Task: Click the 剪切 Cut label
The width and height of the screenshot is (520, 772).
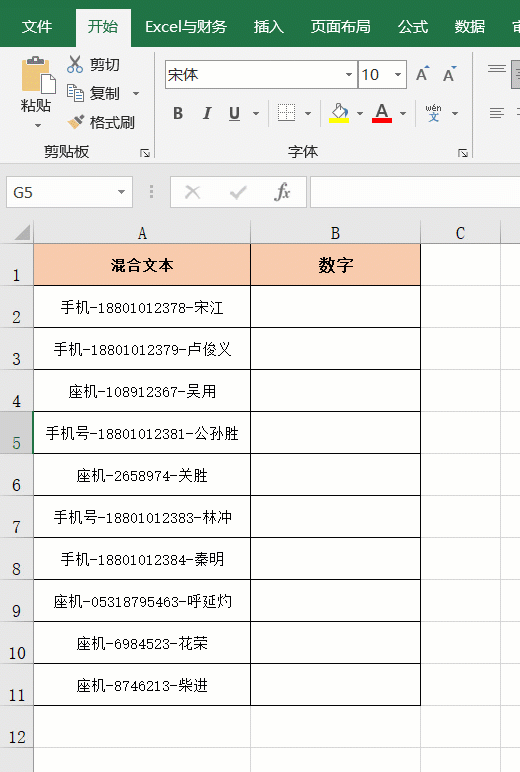Action: (104, 64)
